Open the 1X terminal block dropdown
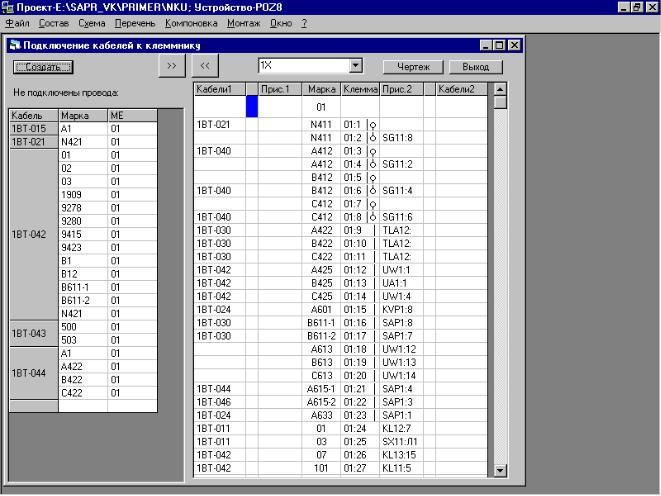This screenshot has width=661, height=496. click(x=356, y=66)
